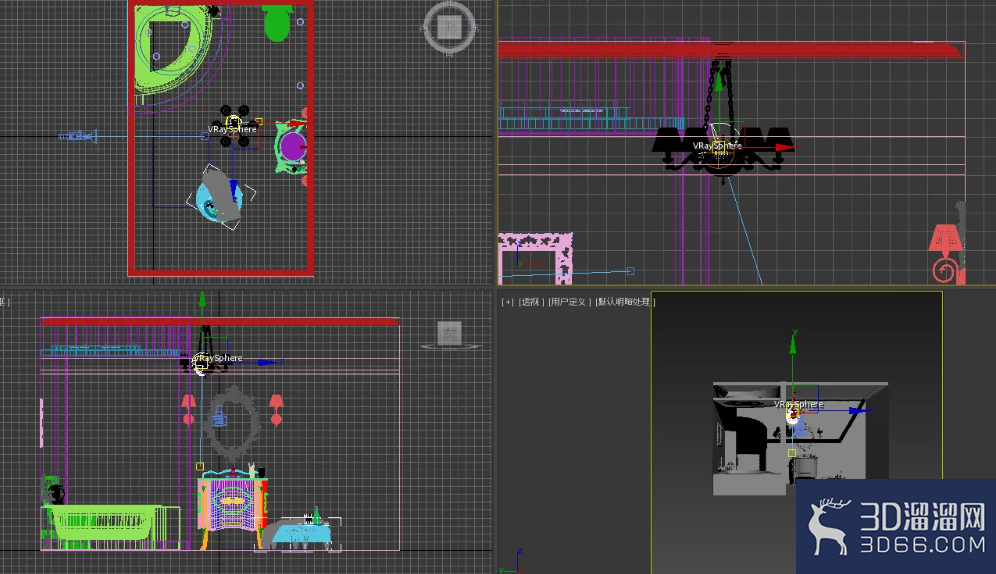Click the ViewCube face in the bottom-left viewport
996x574 pixels.
(450, 332)
